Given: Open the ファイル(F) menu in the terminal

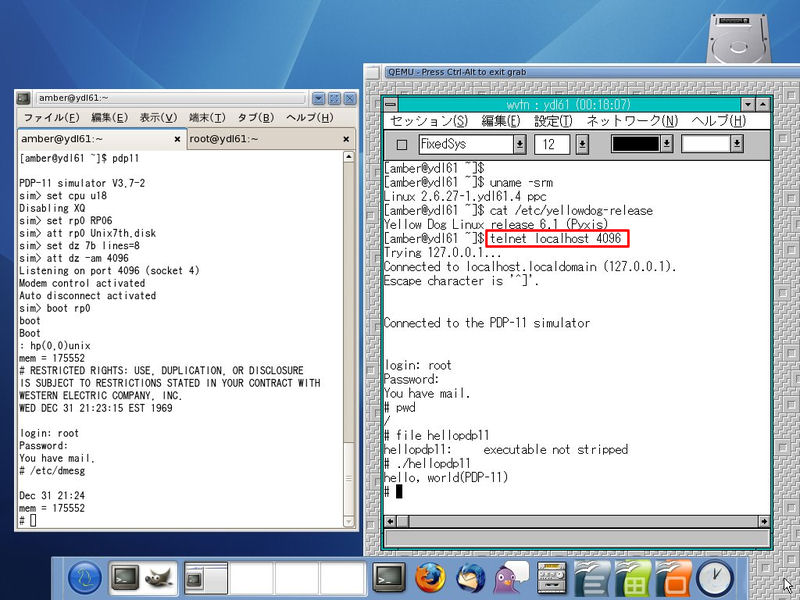Looking at the screenshot, I should pyautogui.click(x=52, y=117).
